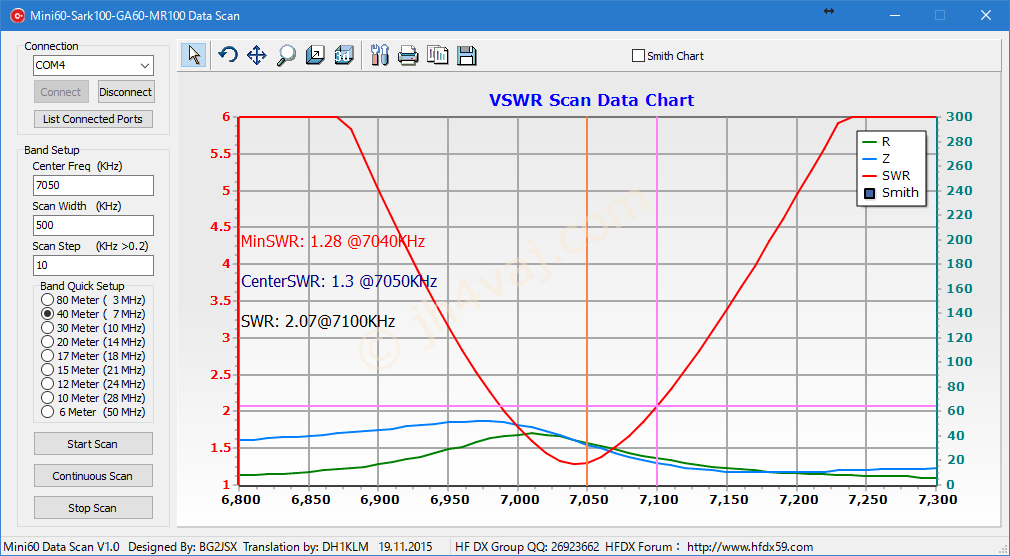This screenshot has width=1010, height=556.
Task: Click the chart depth tool icon
Action: (315, 55)
